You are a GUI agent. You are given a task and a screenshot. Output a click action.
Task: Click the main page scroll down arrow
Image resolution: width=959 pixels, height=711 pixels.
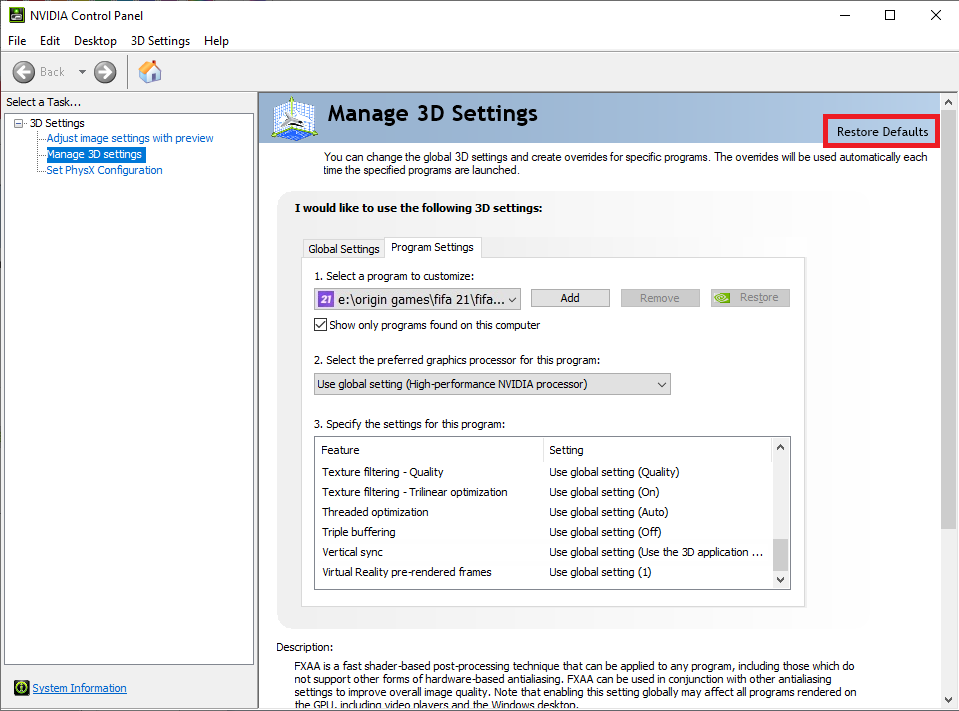coord(948,700)
